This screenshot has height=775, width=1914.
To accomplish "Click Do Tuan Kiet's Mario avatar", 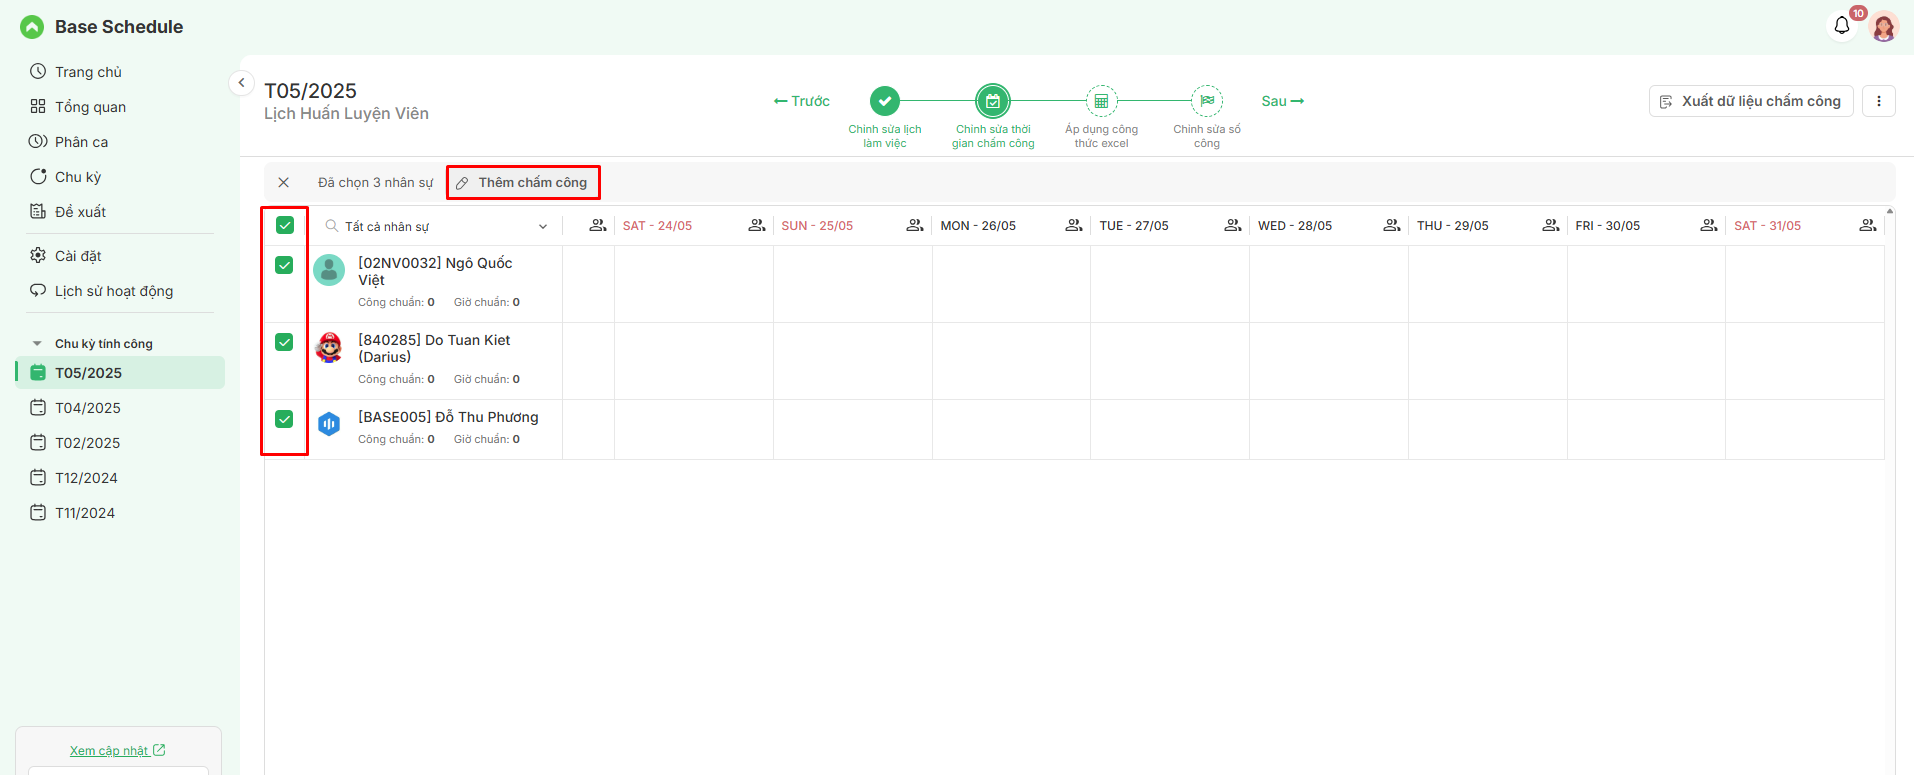I will (x=329, y=348).
